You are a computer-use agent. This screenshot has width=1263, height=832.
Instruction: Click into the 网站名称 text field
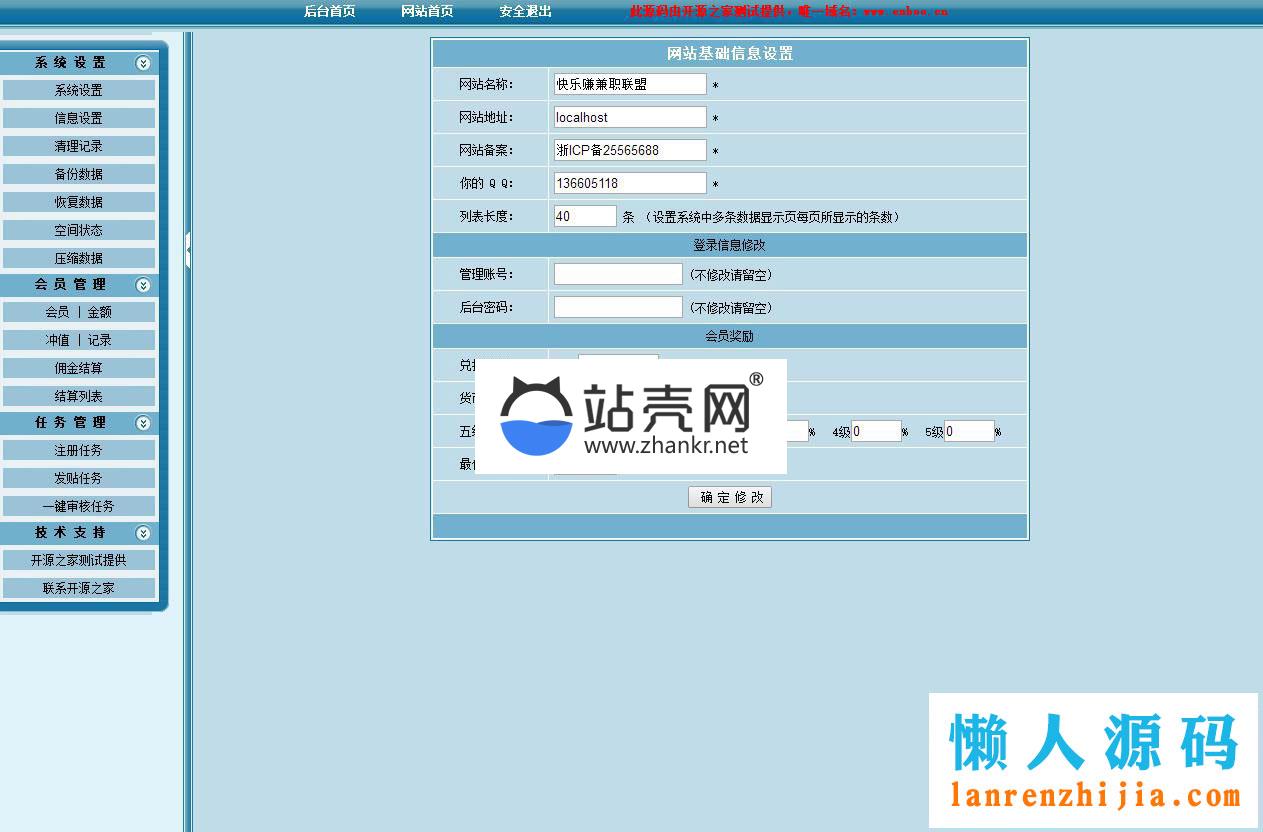click(x=629, y=85)
